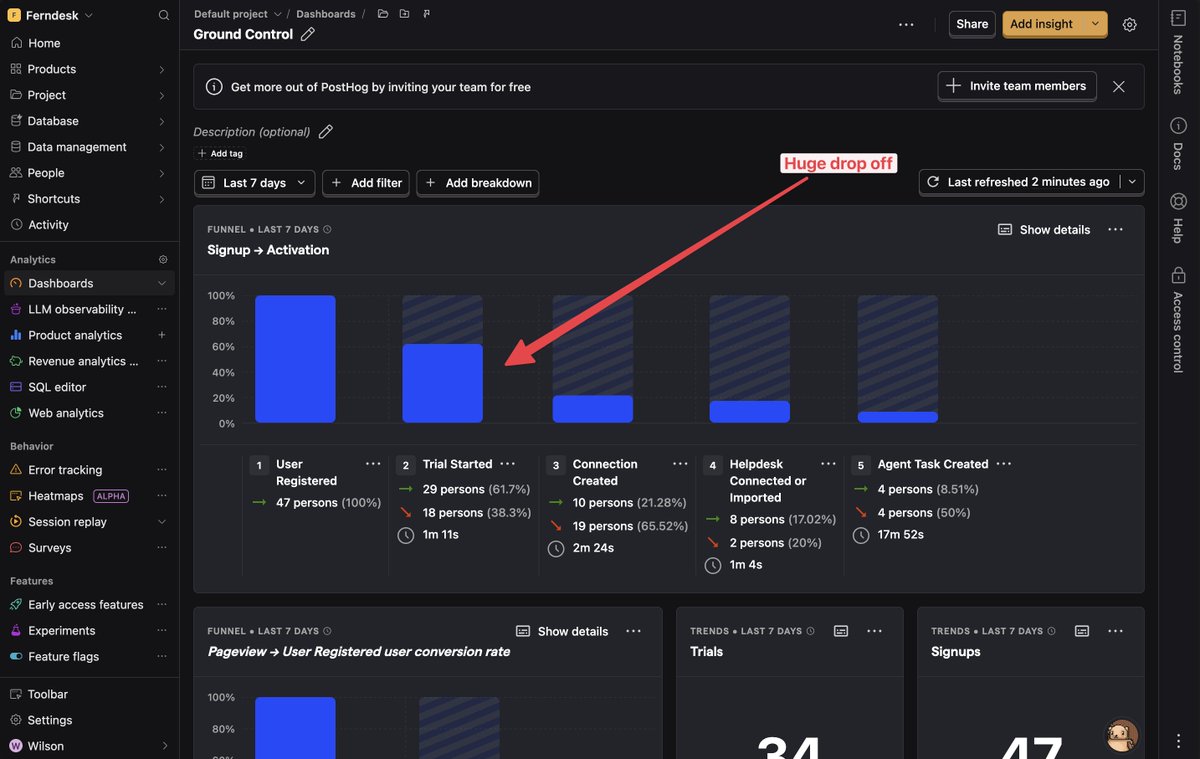Viewport: 1200px width, 759px height.
Task: Open dashboard settings gear icon
Action: pyautogui.click(x=1129, y=24)
